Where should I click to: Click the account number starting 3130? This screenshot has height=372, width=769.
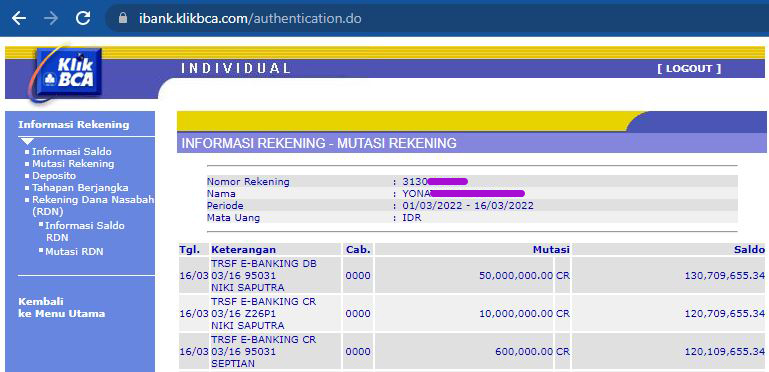pyautogui.click(x=435, y=181)
